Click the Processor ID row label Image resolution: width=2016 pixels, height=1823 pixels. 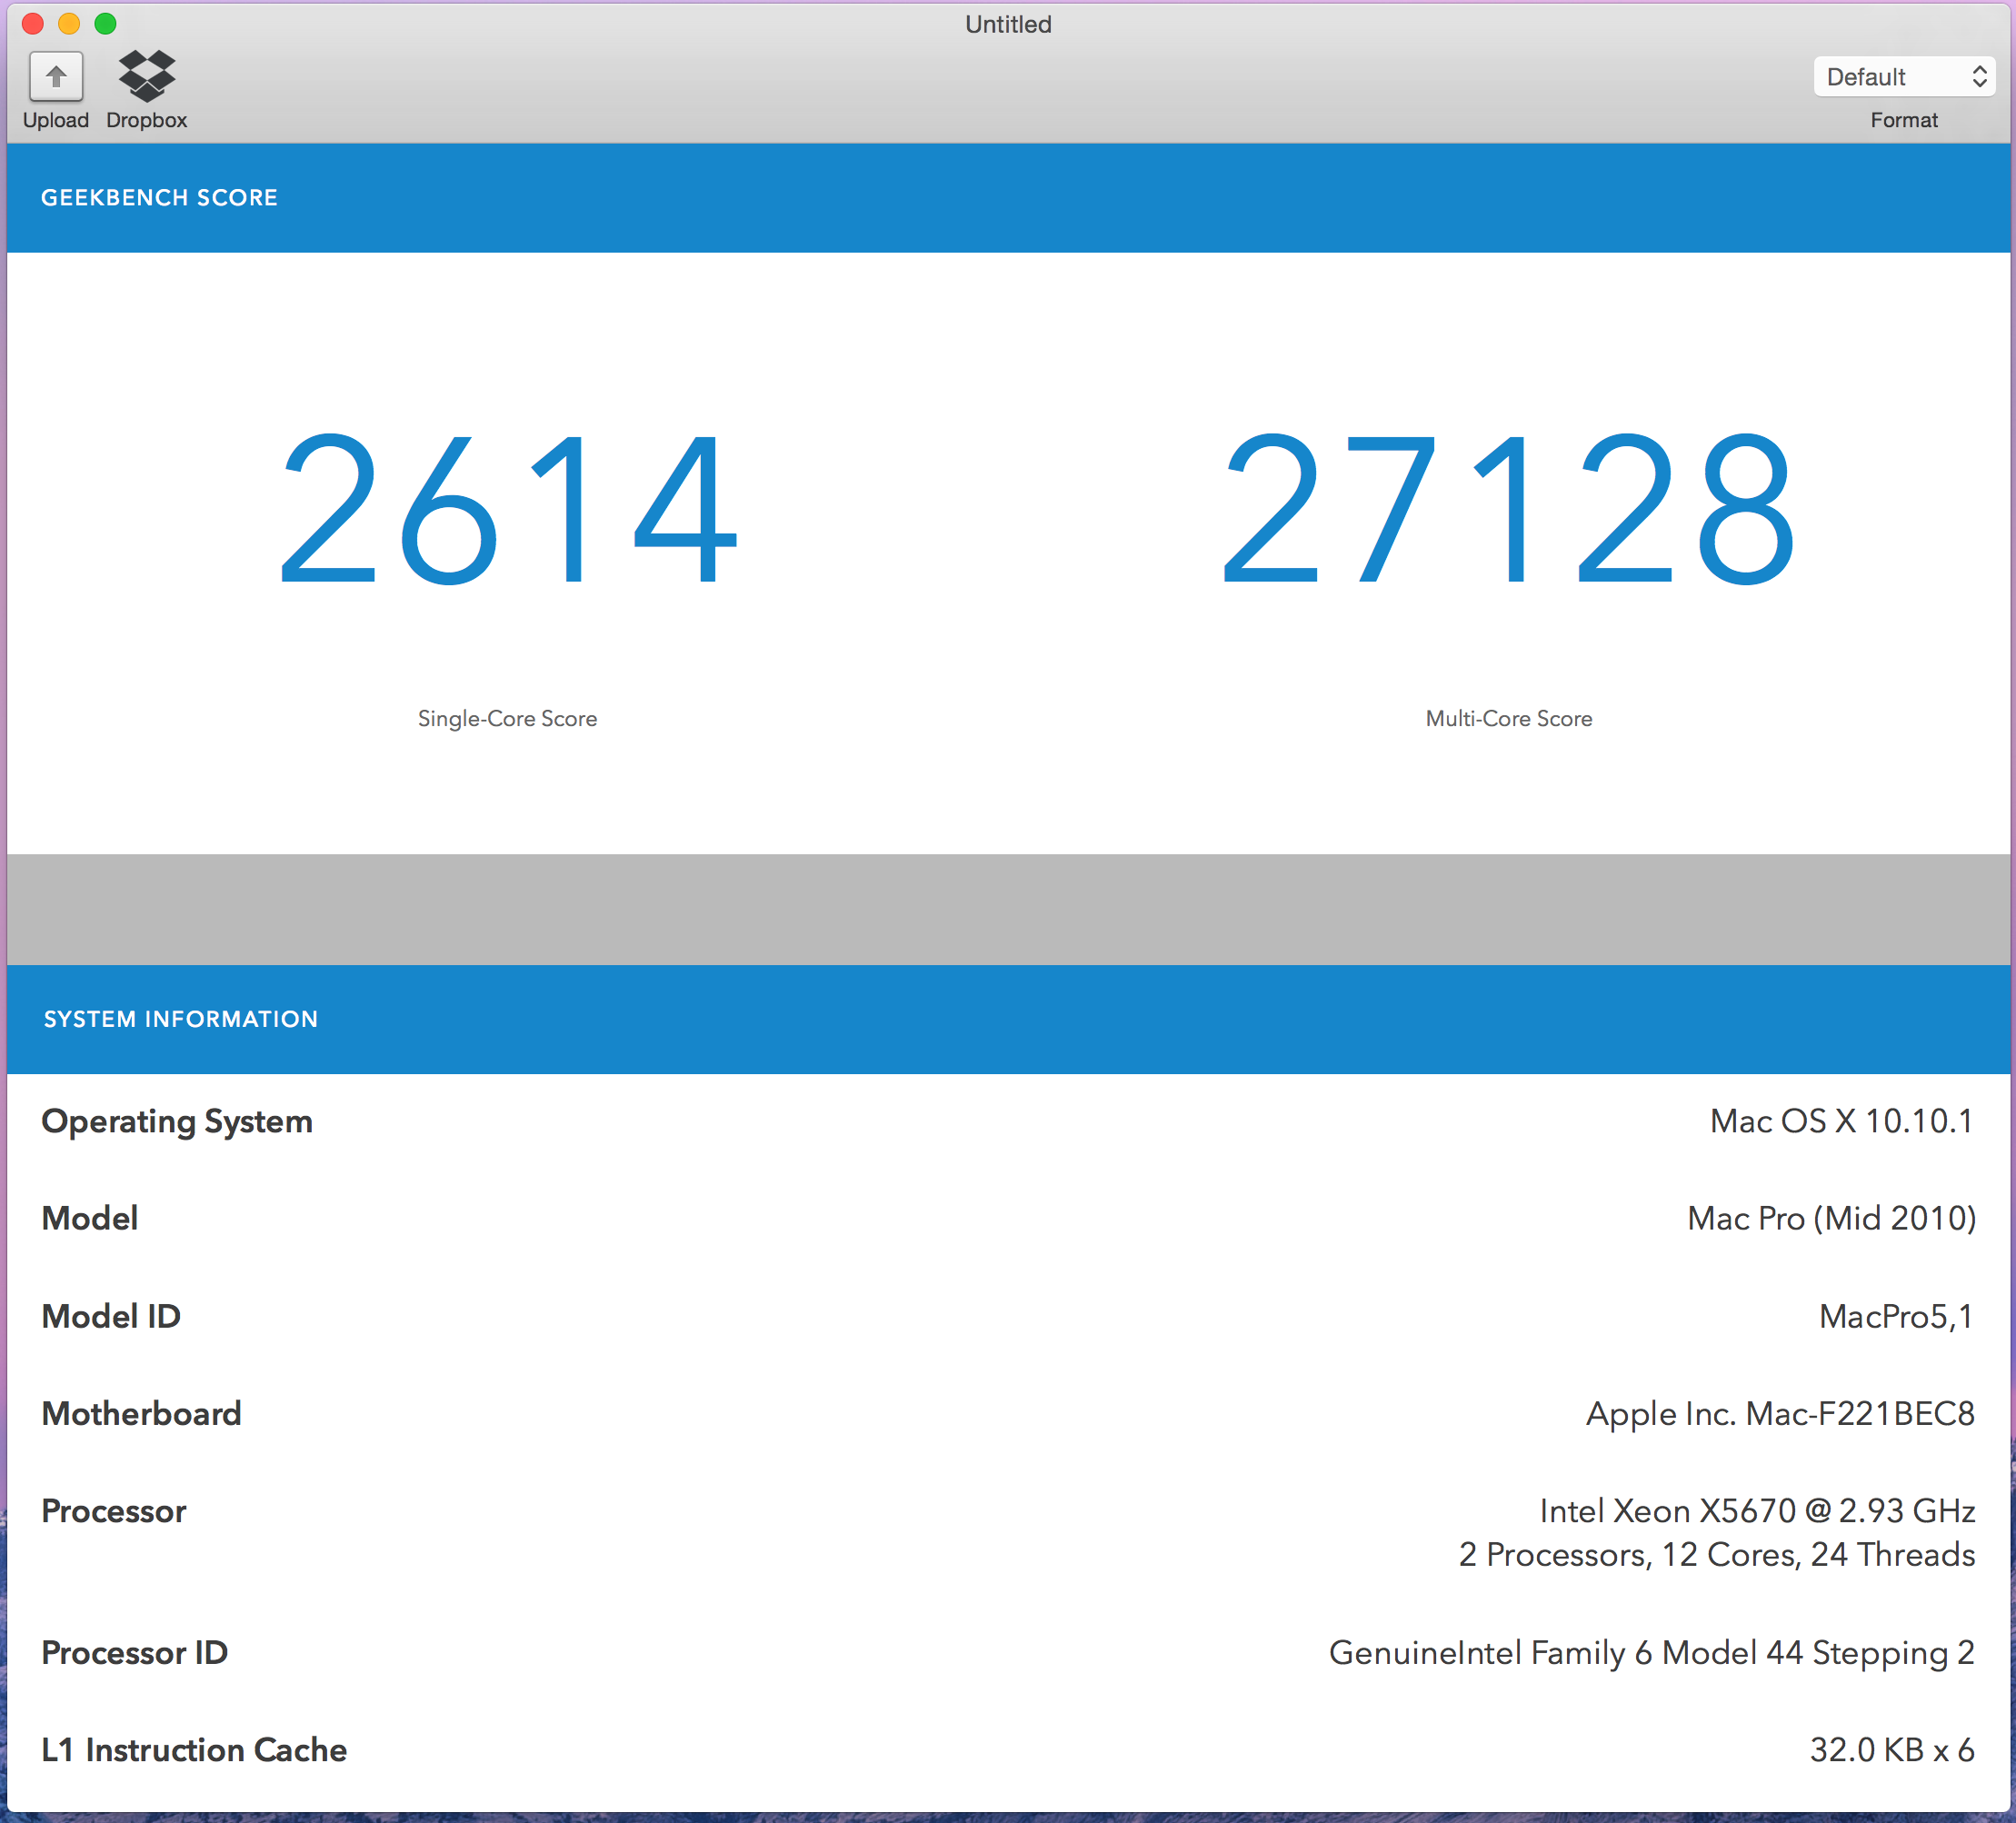(135, 1653)
